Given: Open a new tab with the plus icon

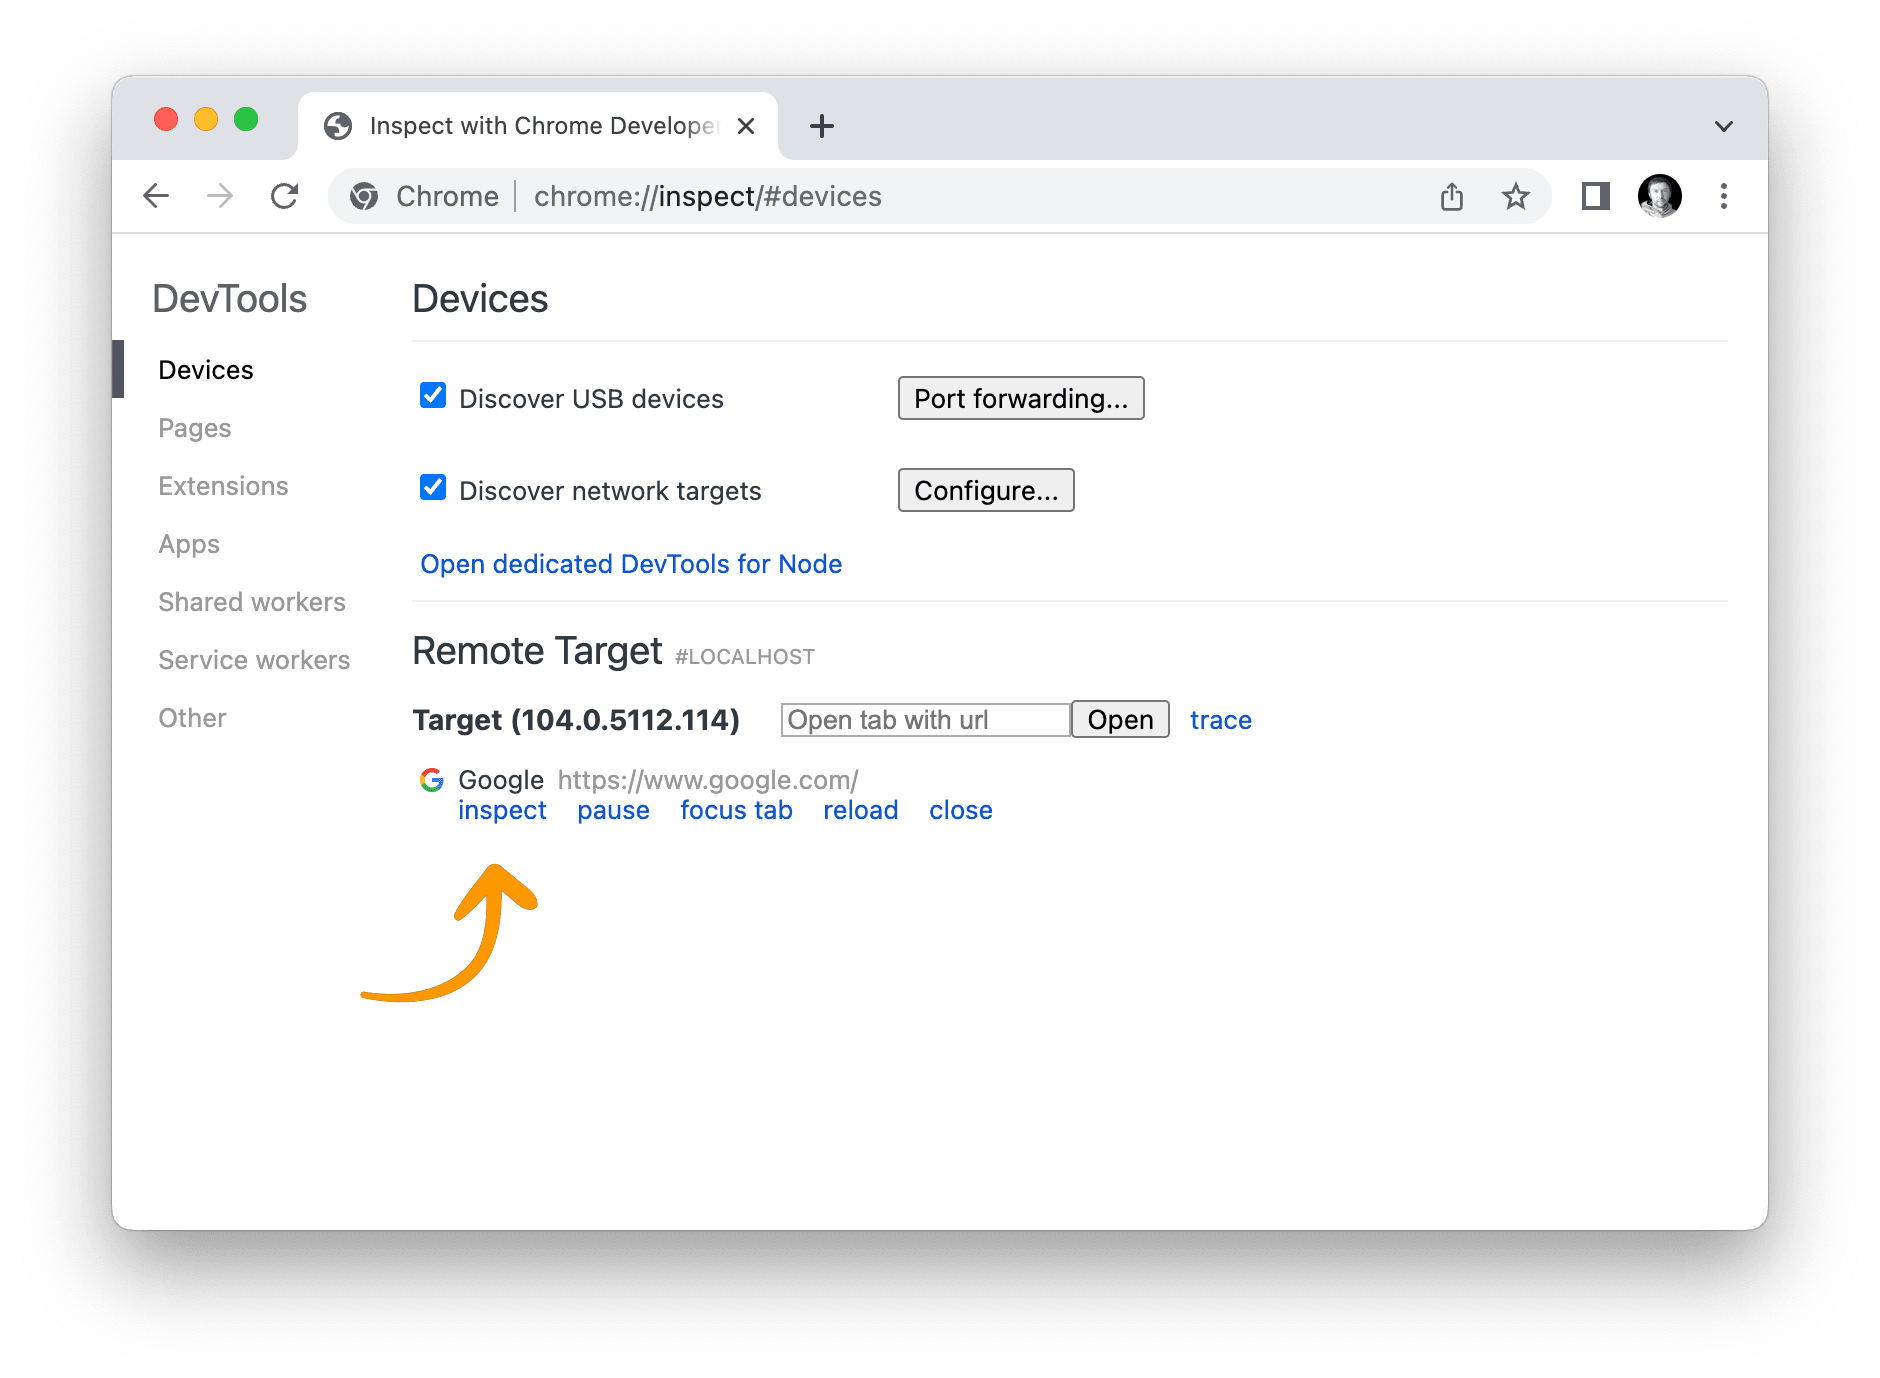Looking at the screenshot, I should (821, 126).
